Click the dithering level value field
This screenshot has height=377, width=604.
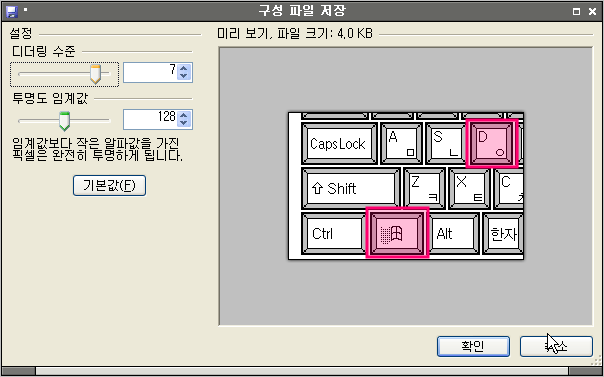click(x=150, y=72)
